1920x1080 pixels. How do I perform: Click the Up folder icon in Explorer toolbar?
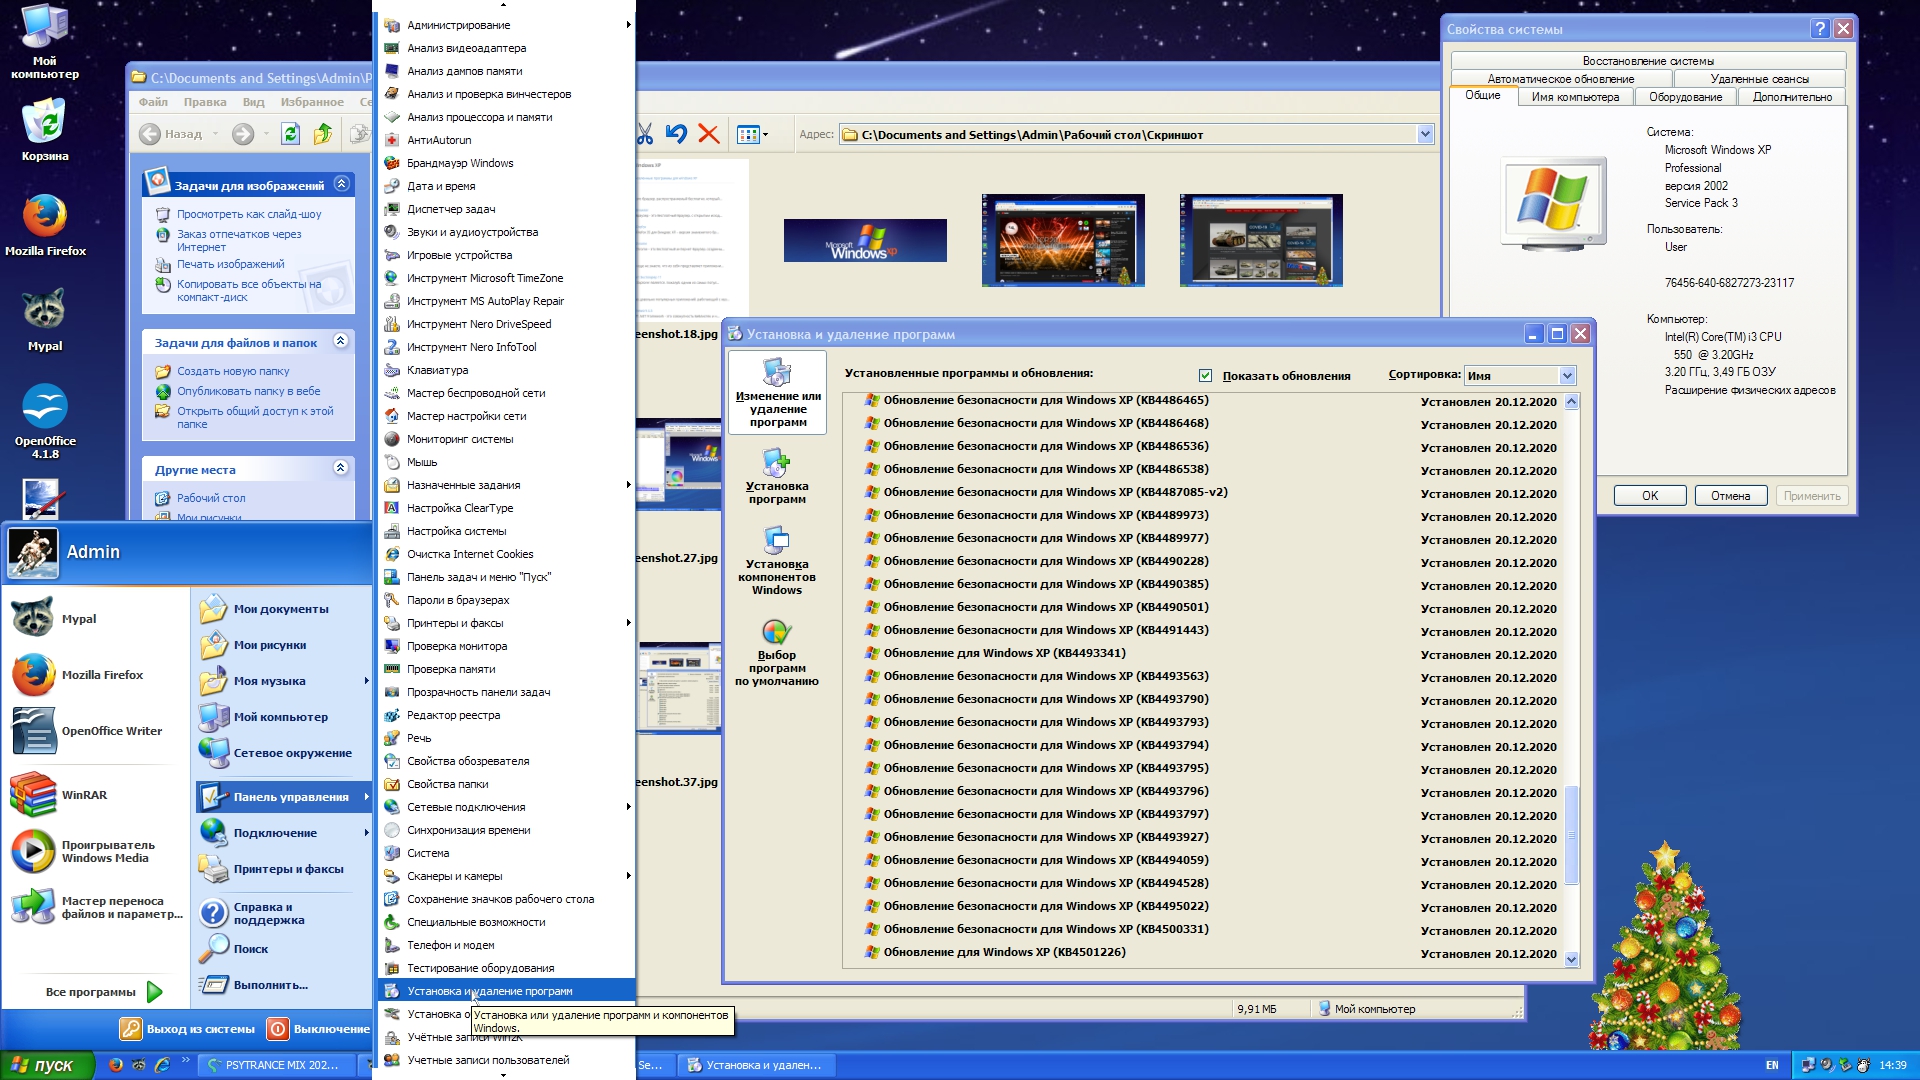(322, 134)
